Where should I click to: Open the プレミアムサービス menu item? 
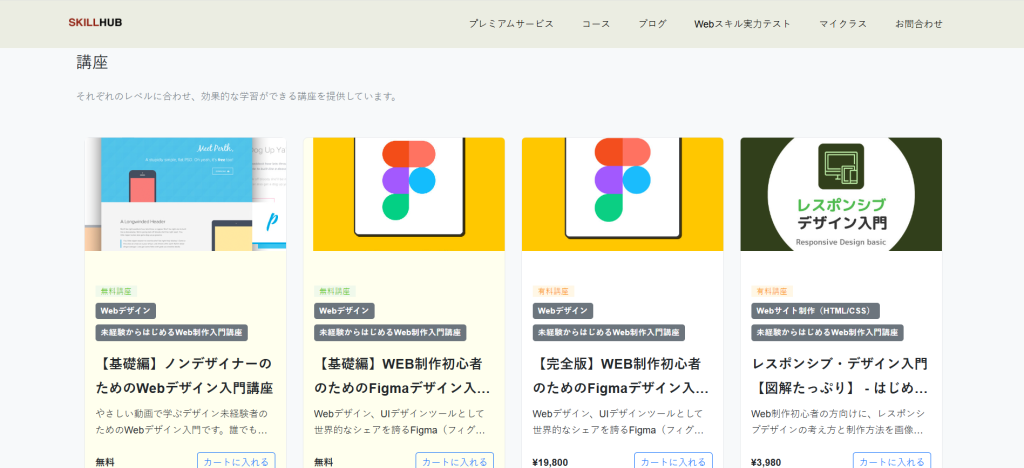pyautogui.click(x=511, y=24)
